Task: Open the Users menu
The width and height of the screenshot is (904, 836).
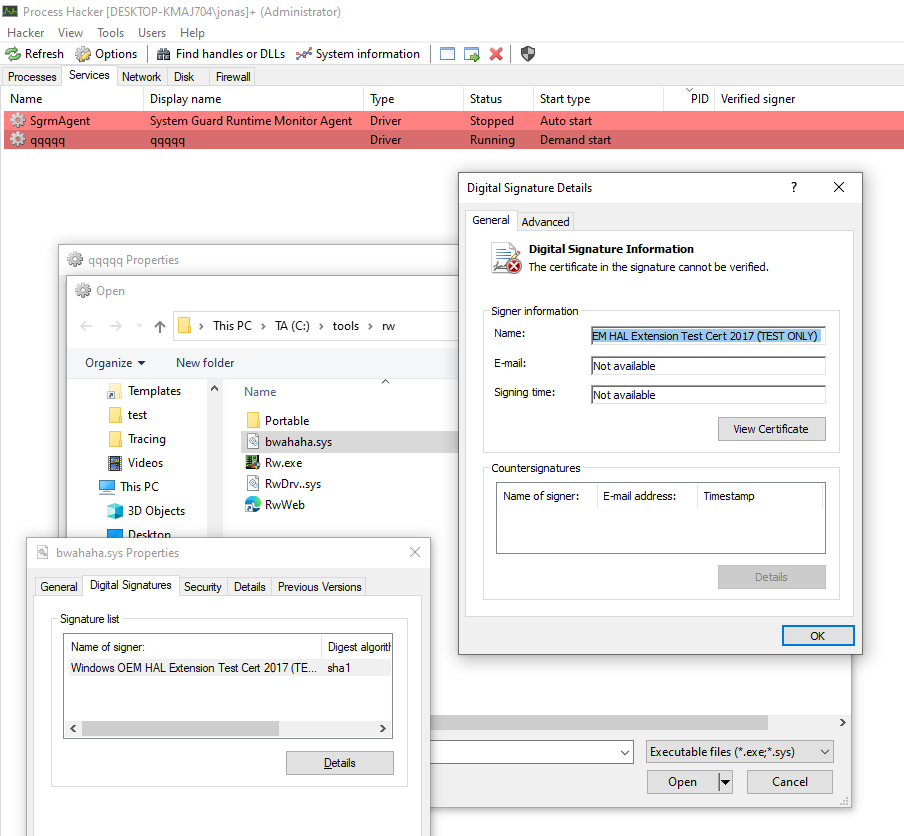Action: point(152,33)
